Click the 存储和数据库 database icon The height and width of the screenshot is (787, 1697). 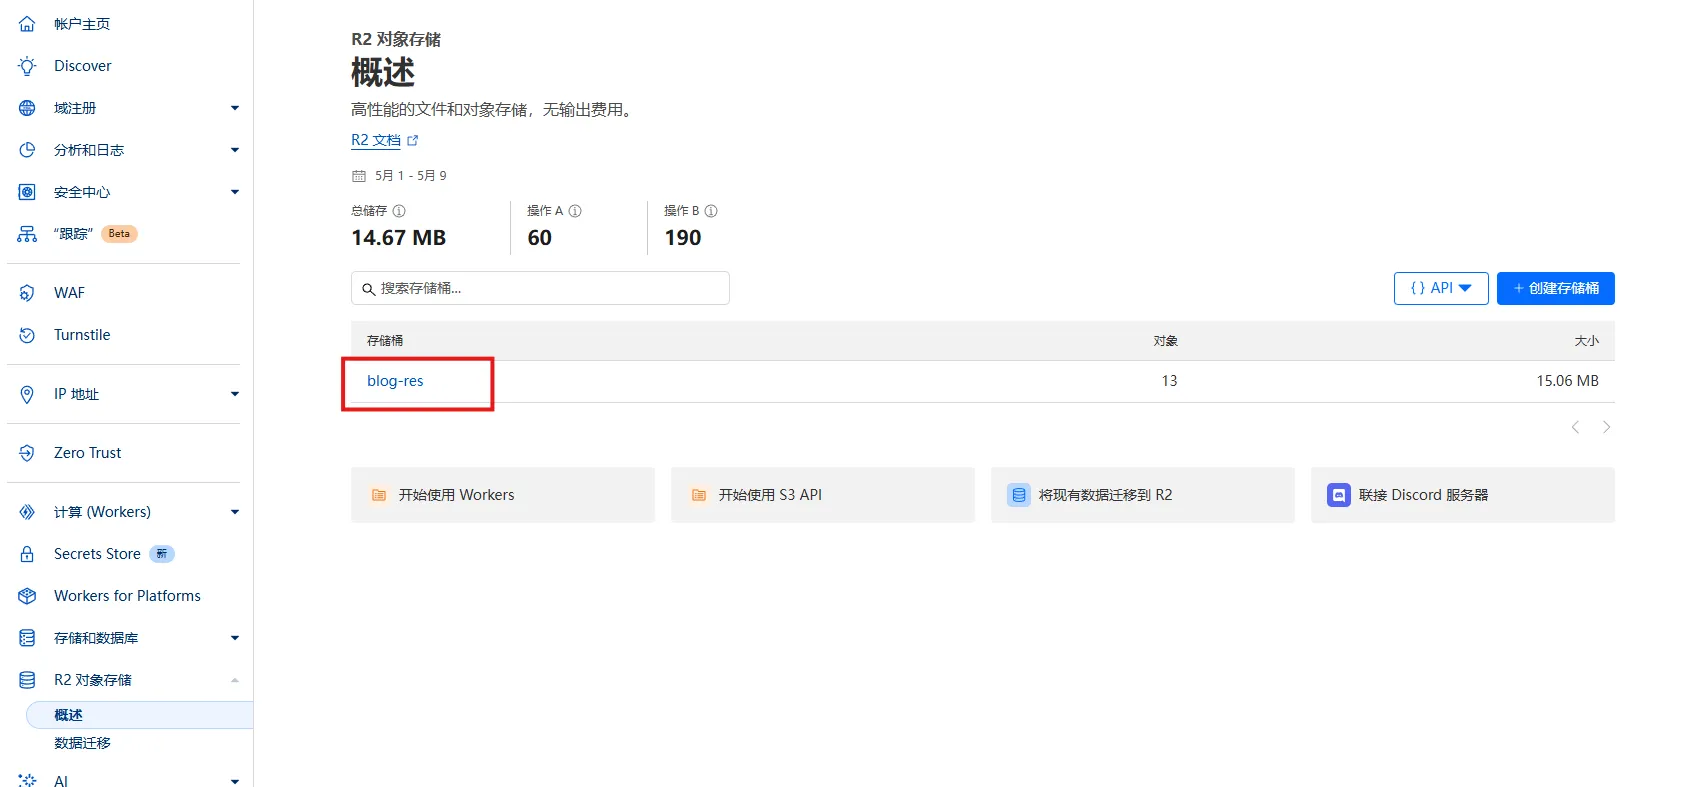click(27, 638)
